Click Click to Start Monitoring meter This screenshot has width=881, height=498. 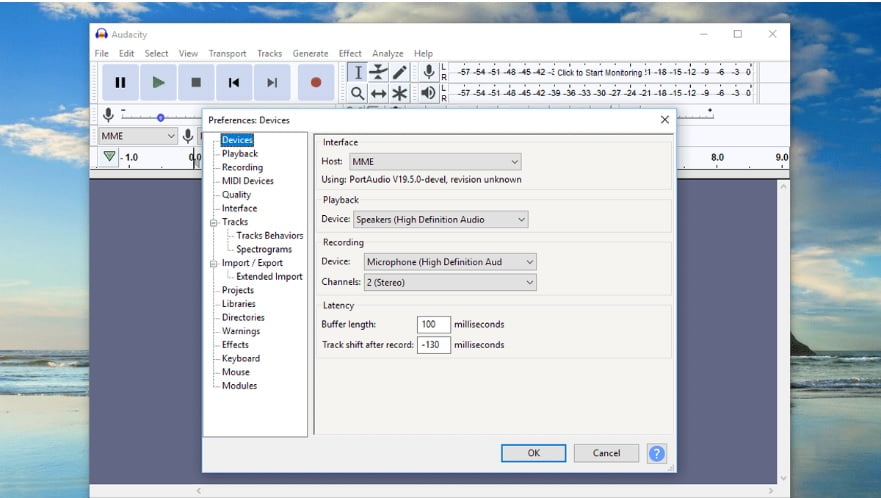(599, 73)
